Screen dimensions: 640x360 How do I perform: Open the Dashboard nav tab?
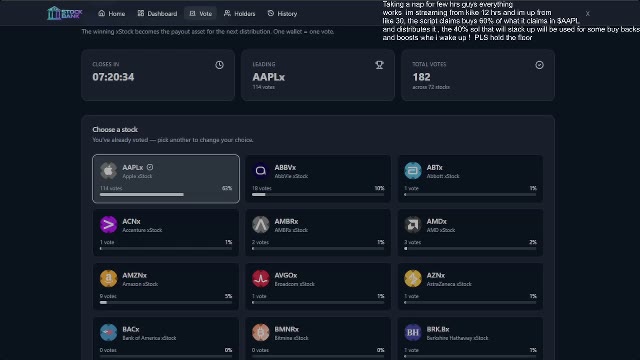click(157, 13)
